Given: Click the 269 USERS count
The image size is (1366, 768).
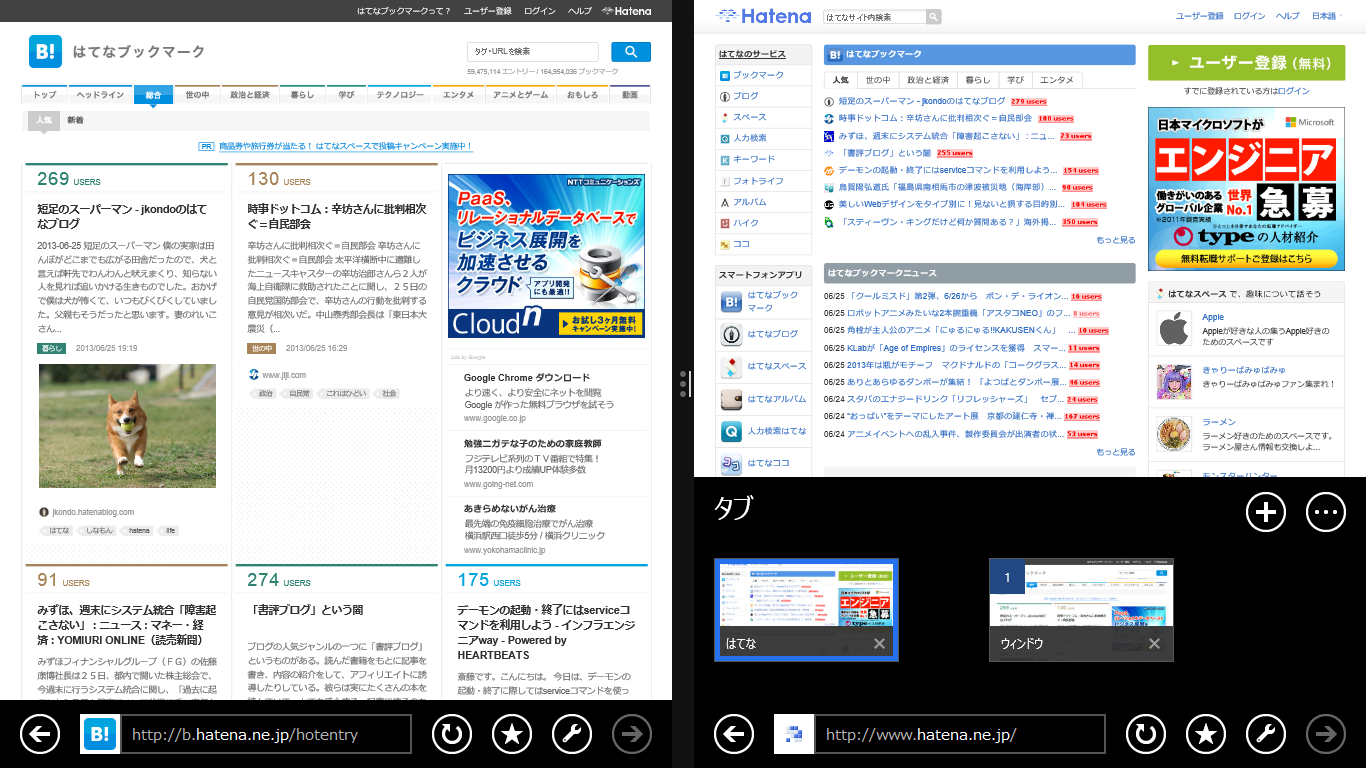Looking at the screenshot, I should pyautogui.click(x=69, y=179).
